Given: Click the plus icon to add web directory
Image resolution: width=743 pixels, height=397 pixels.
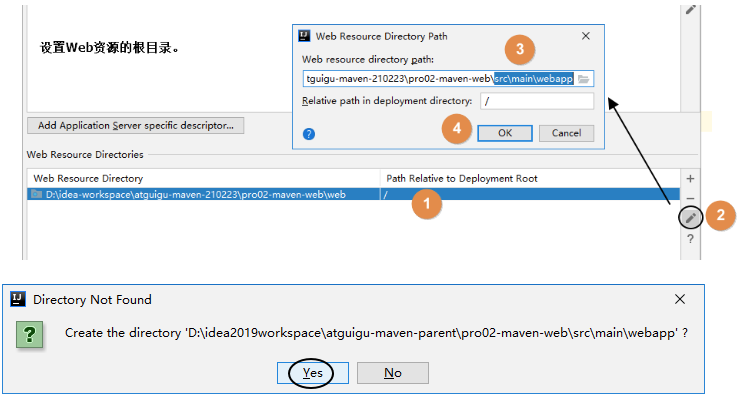Looking at the screenshot, I should coord(690,179).
